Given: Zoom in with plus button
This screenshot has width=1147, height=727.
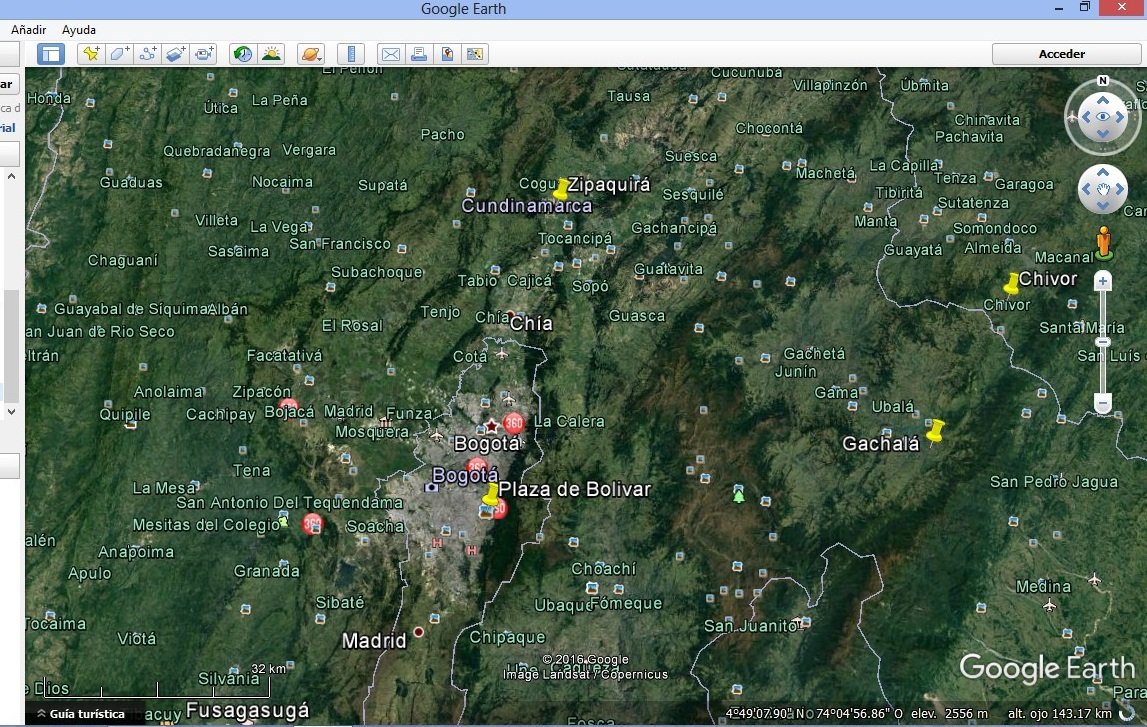Looking at the screenshot, I should 1102,281.
